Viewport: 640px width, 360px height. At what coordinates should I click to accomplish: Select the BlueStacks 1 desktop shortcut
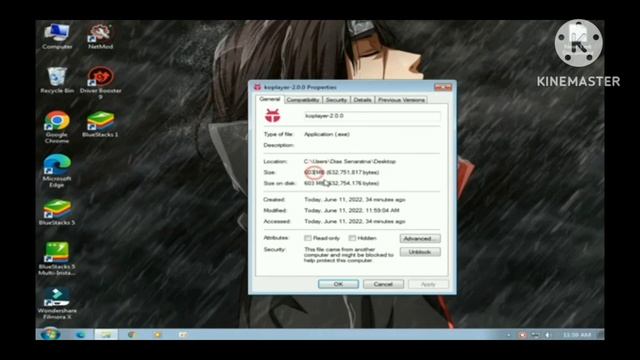[100, 124]
